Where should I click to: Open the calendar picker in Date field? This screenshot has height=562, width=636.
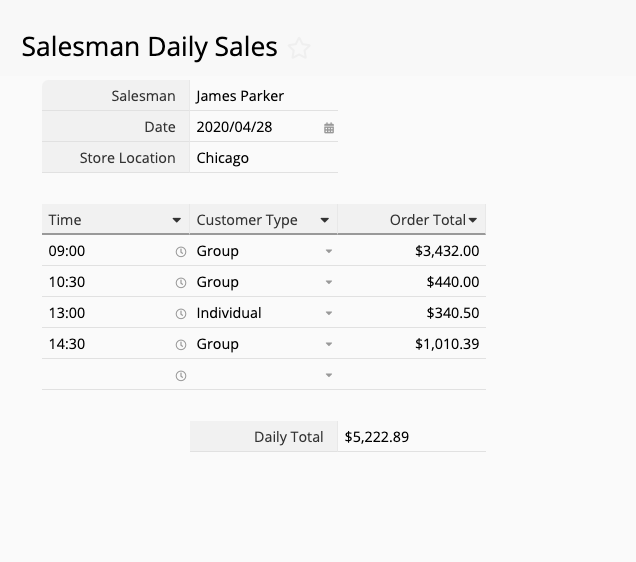(x=329, y=128)
